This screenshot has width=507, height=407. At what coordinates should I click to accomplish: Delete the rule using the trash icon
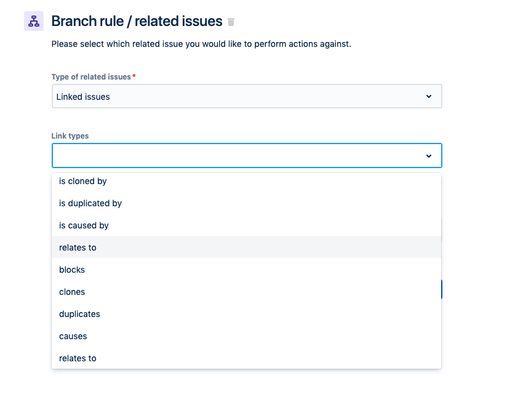pos(231,22)
